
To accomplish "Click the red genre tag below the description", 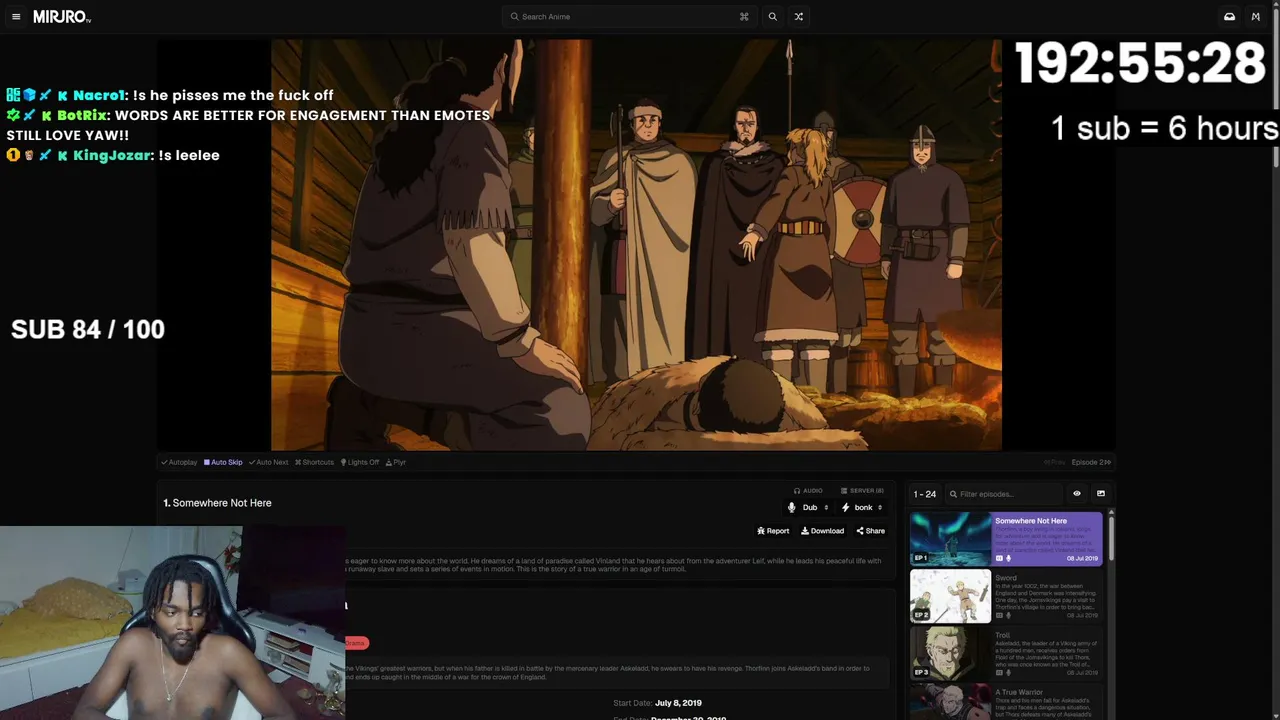I will point(357,643).
